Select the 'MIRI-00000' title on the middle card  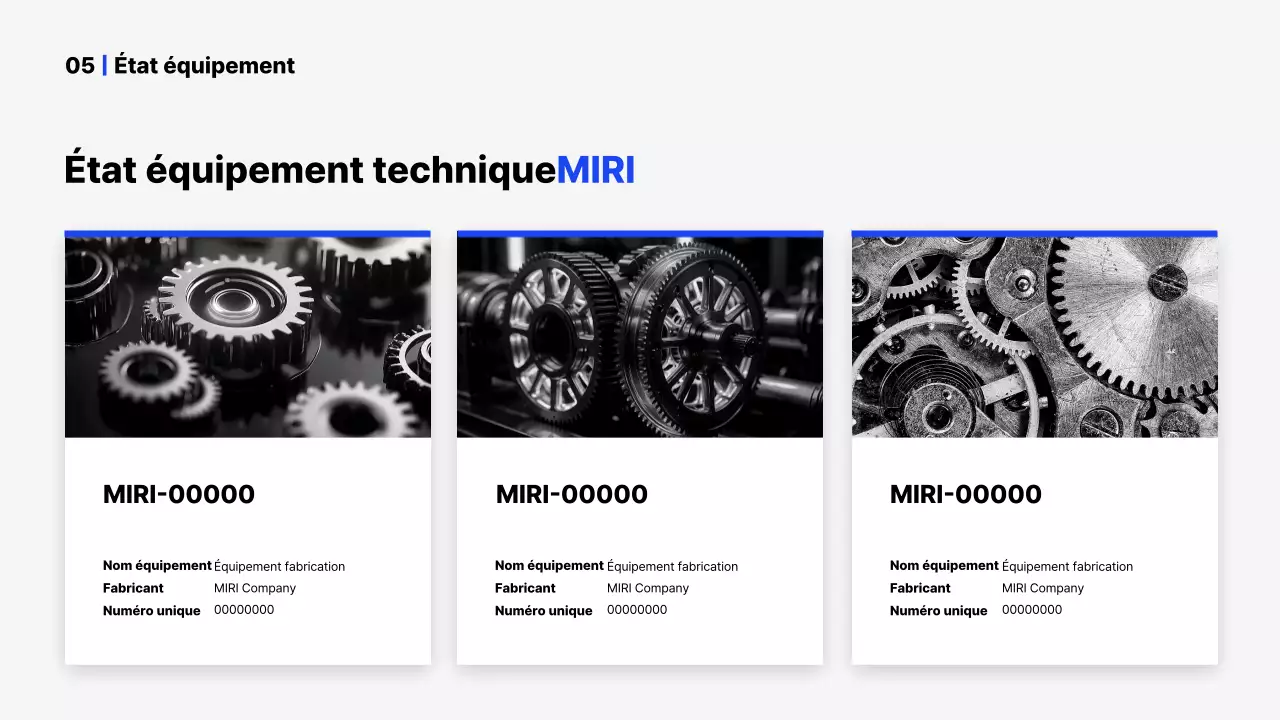coord(571,494)
